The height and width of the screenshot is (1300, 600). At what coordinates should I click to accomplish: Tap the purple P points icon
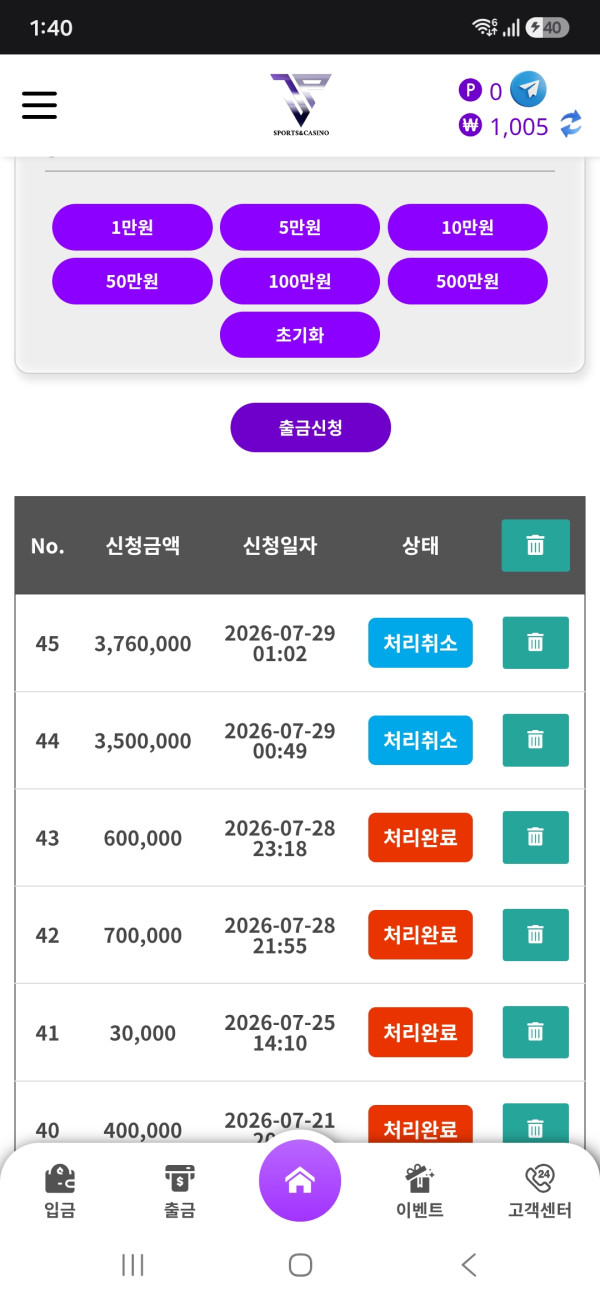(470, 91)
